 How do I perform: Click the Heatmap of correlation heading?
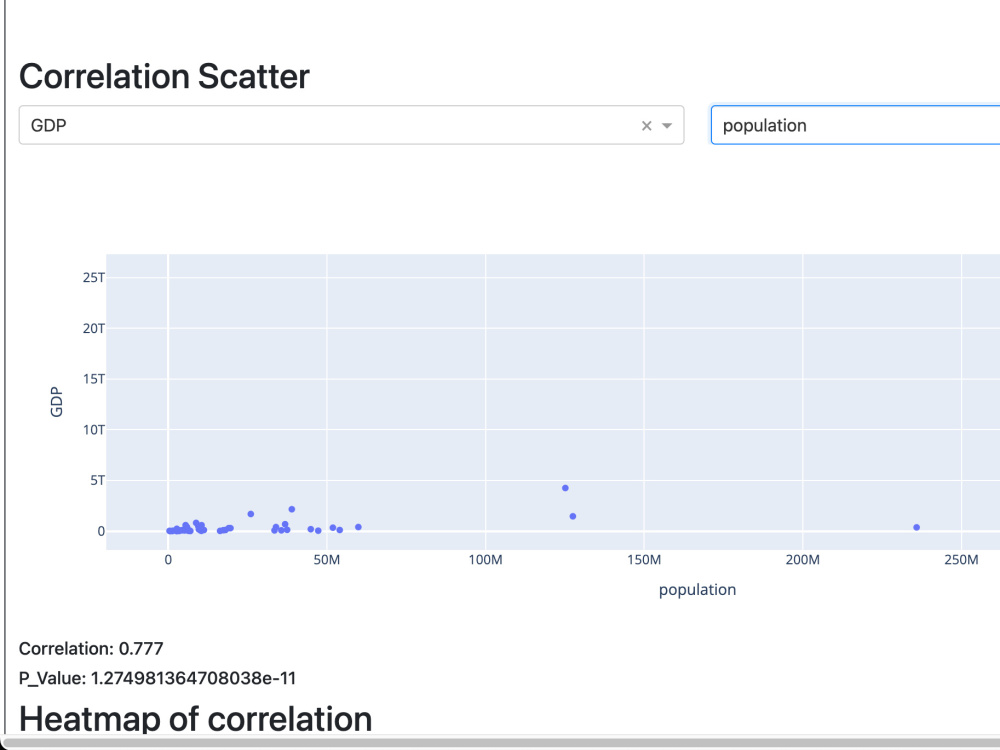pos(195,719)
